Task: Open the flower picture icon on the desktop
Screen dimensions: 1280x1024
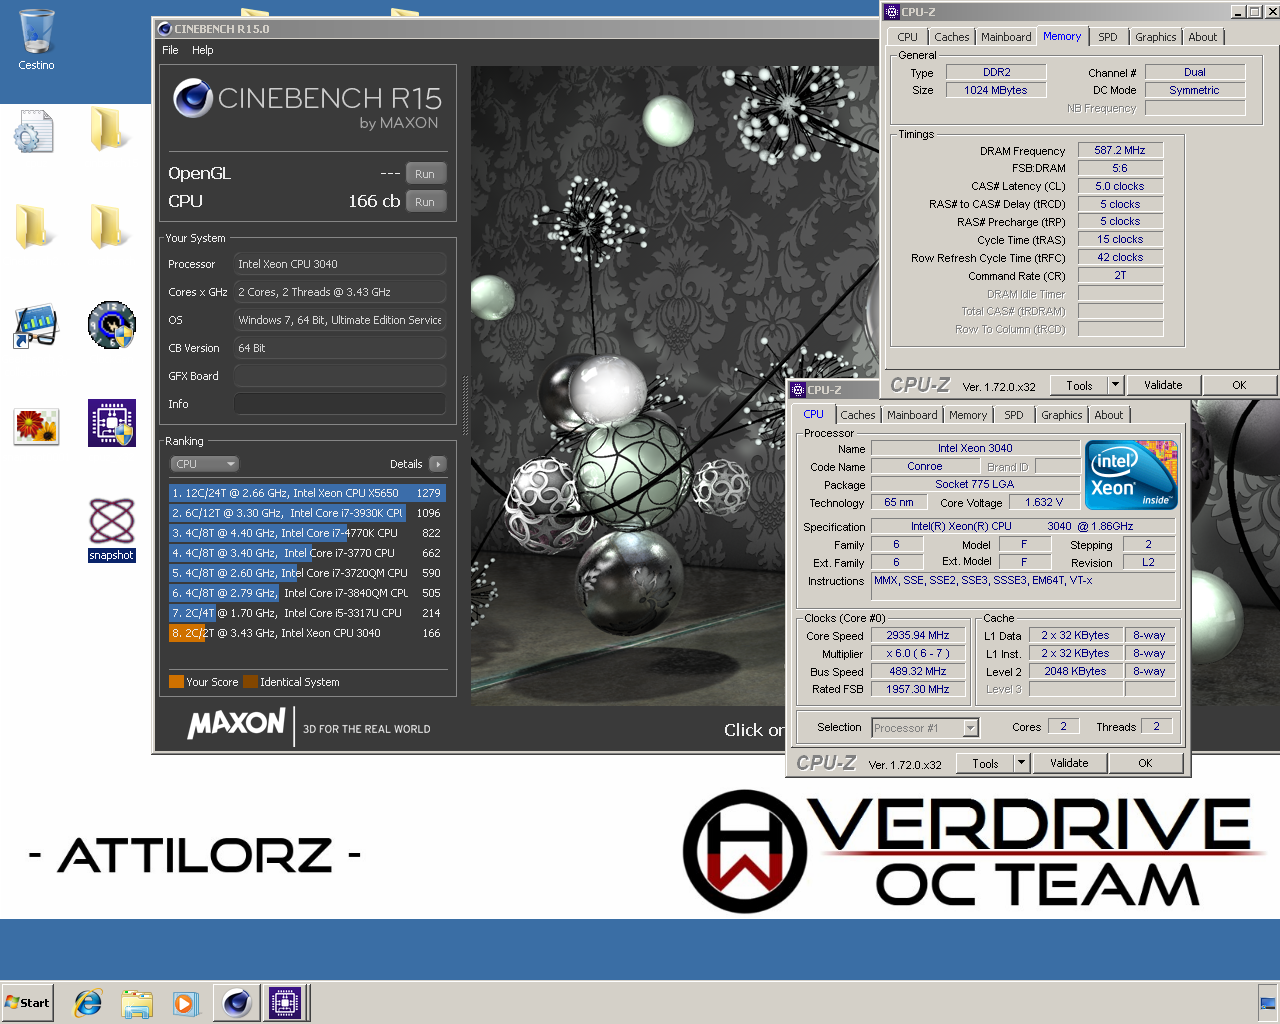Action: (x=36, y=426)
